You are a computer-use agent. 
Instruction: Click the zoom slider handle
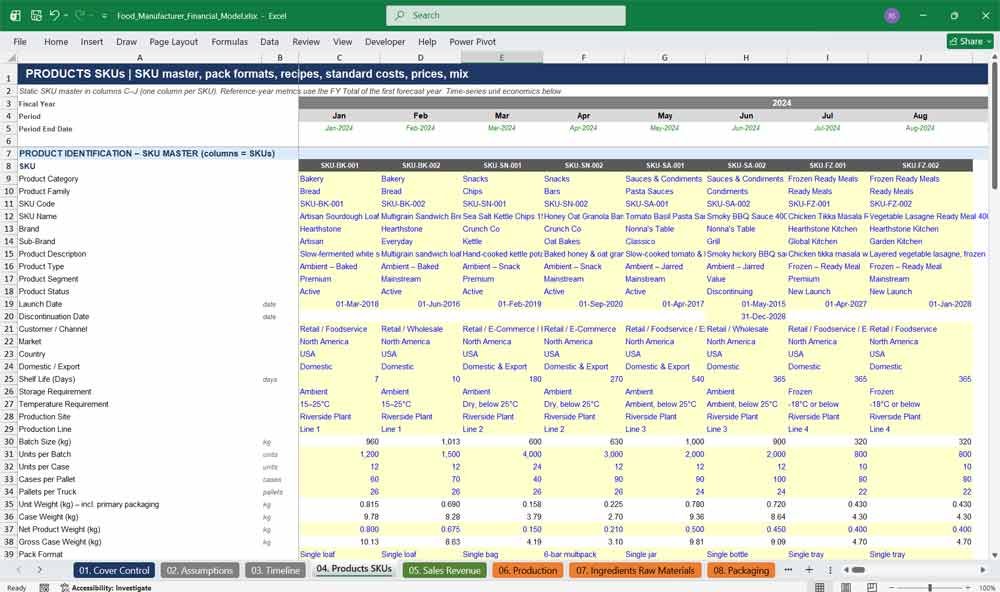tap(930, 588)
